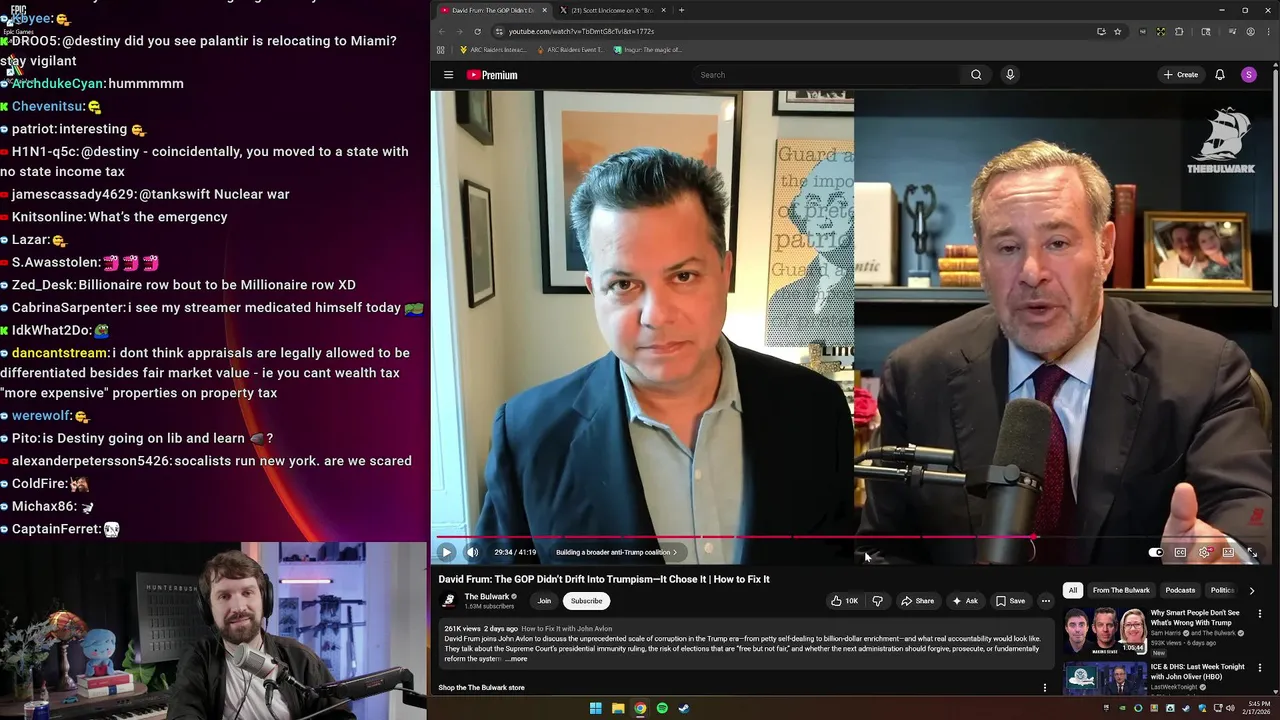Show more filter chips with right arrow
This screenshot has width=1280, height=720.
pos(1251,591)
